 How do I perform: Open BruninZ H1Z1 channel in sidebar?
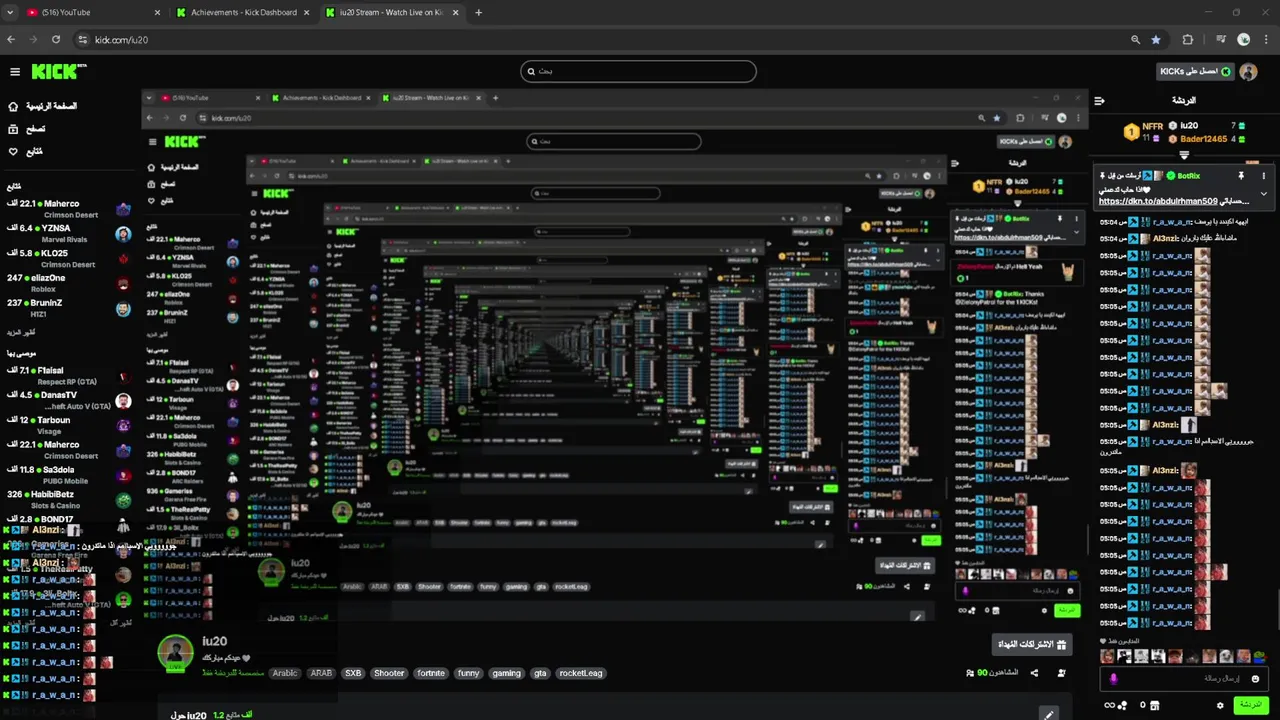(70, 308)
